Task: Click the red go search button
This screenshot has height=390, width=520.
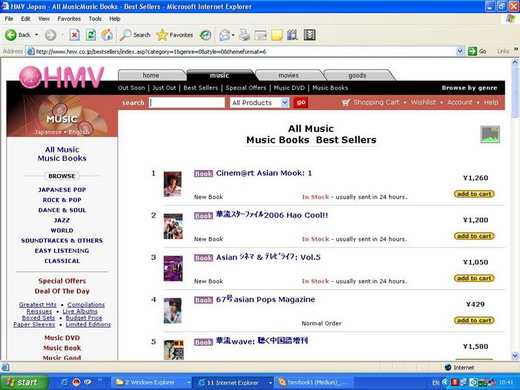Action: point(301,102)
